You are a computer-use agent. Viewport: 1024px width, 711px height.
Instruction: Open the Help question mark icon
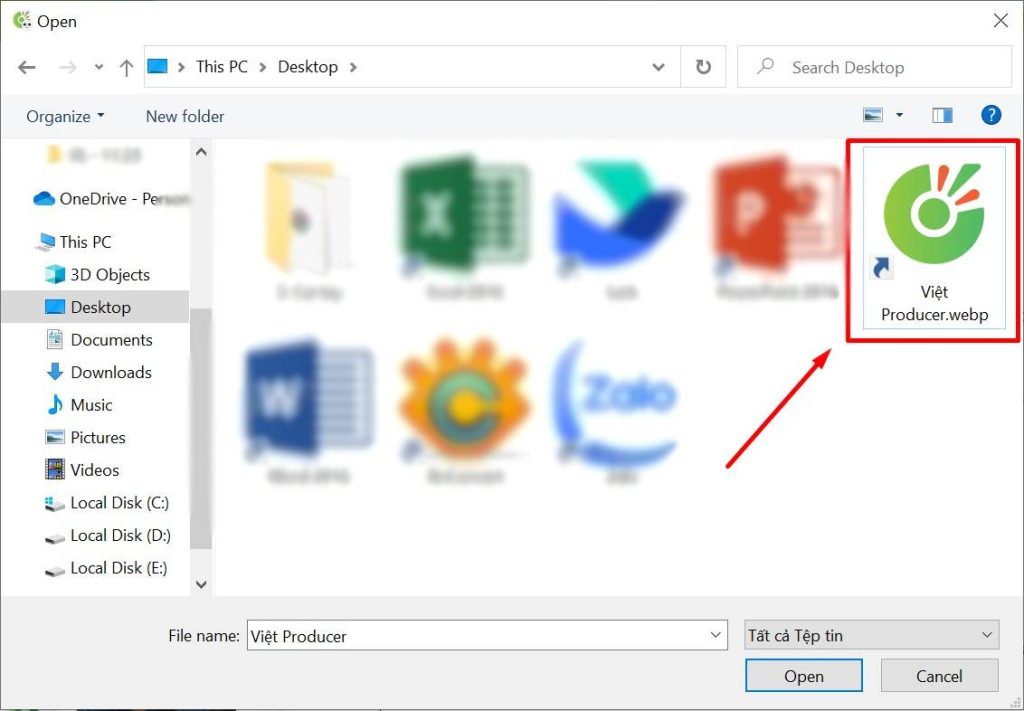(x=990, y=116)
